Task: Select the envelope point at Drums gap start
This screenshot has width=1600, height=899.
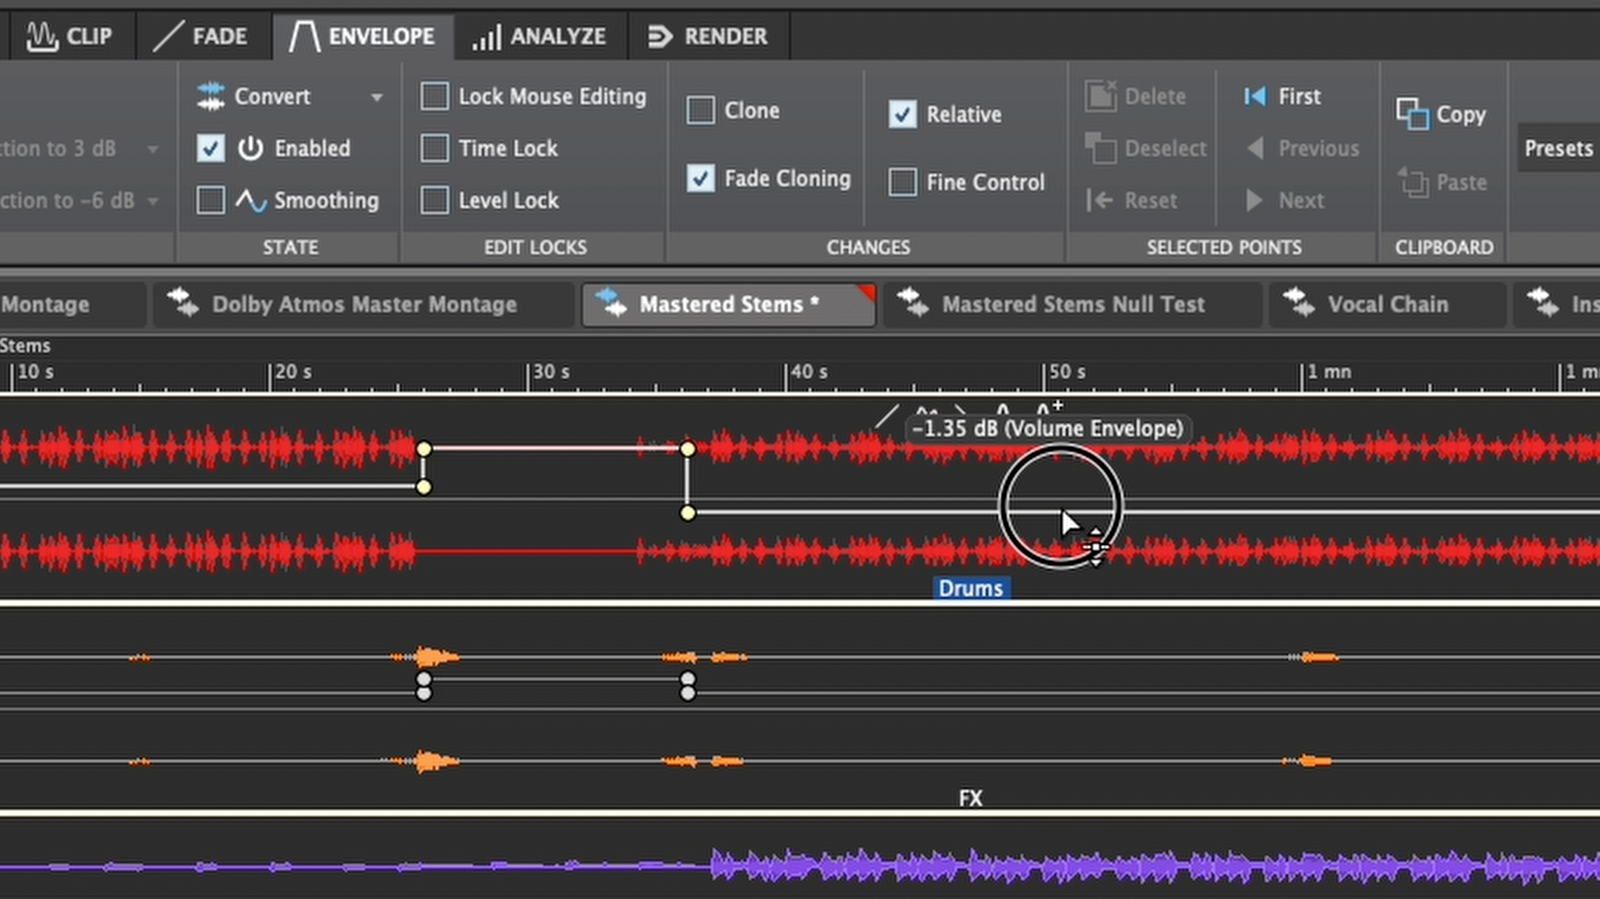Action: click(424, 449)
